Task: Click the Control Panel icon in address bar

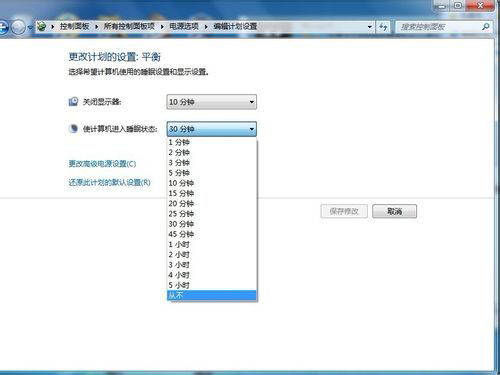Action: 42,26
